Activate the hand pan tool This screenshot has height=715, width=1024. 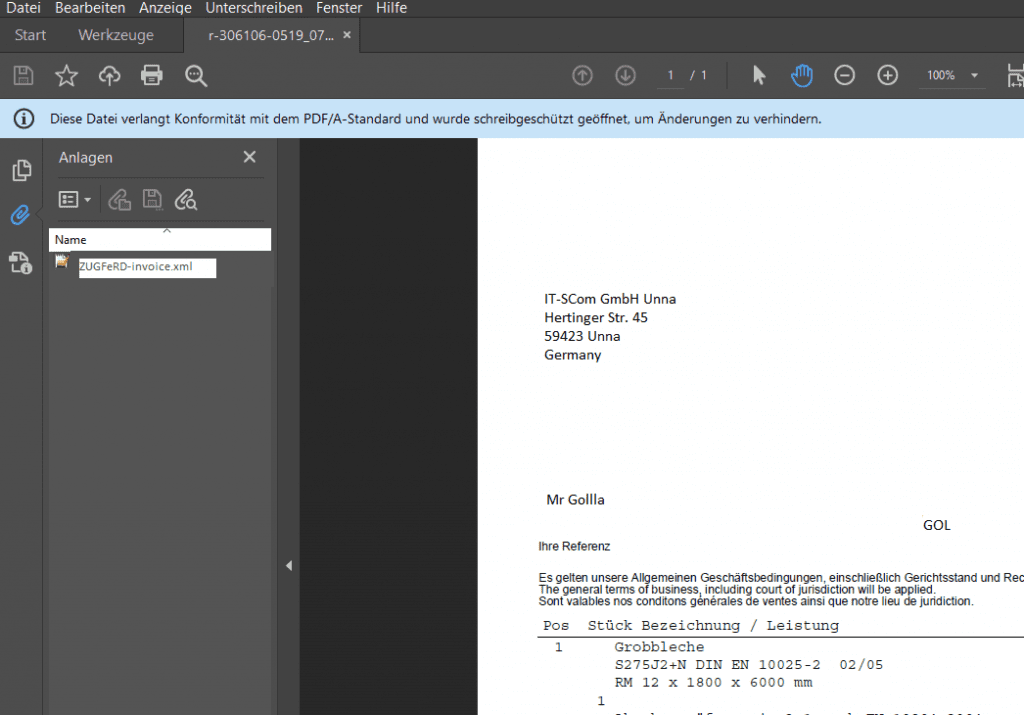802,76
